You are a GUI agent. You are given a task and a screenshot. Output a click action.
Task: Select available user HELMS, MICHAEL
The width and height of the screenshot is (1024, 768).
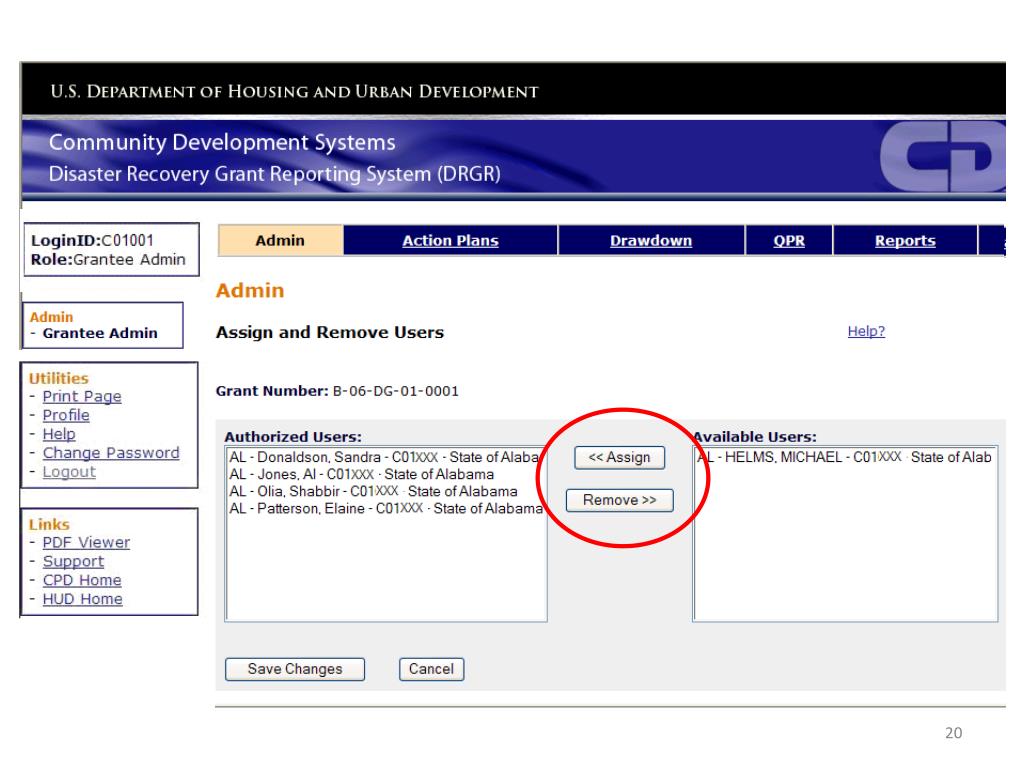click(x=845, y=457)
